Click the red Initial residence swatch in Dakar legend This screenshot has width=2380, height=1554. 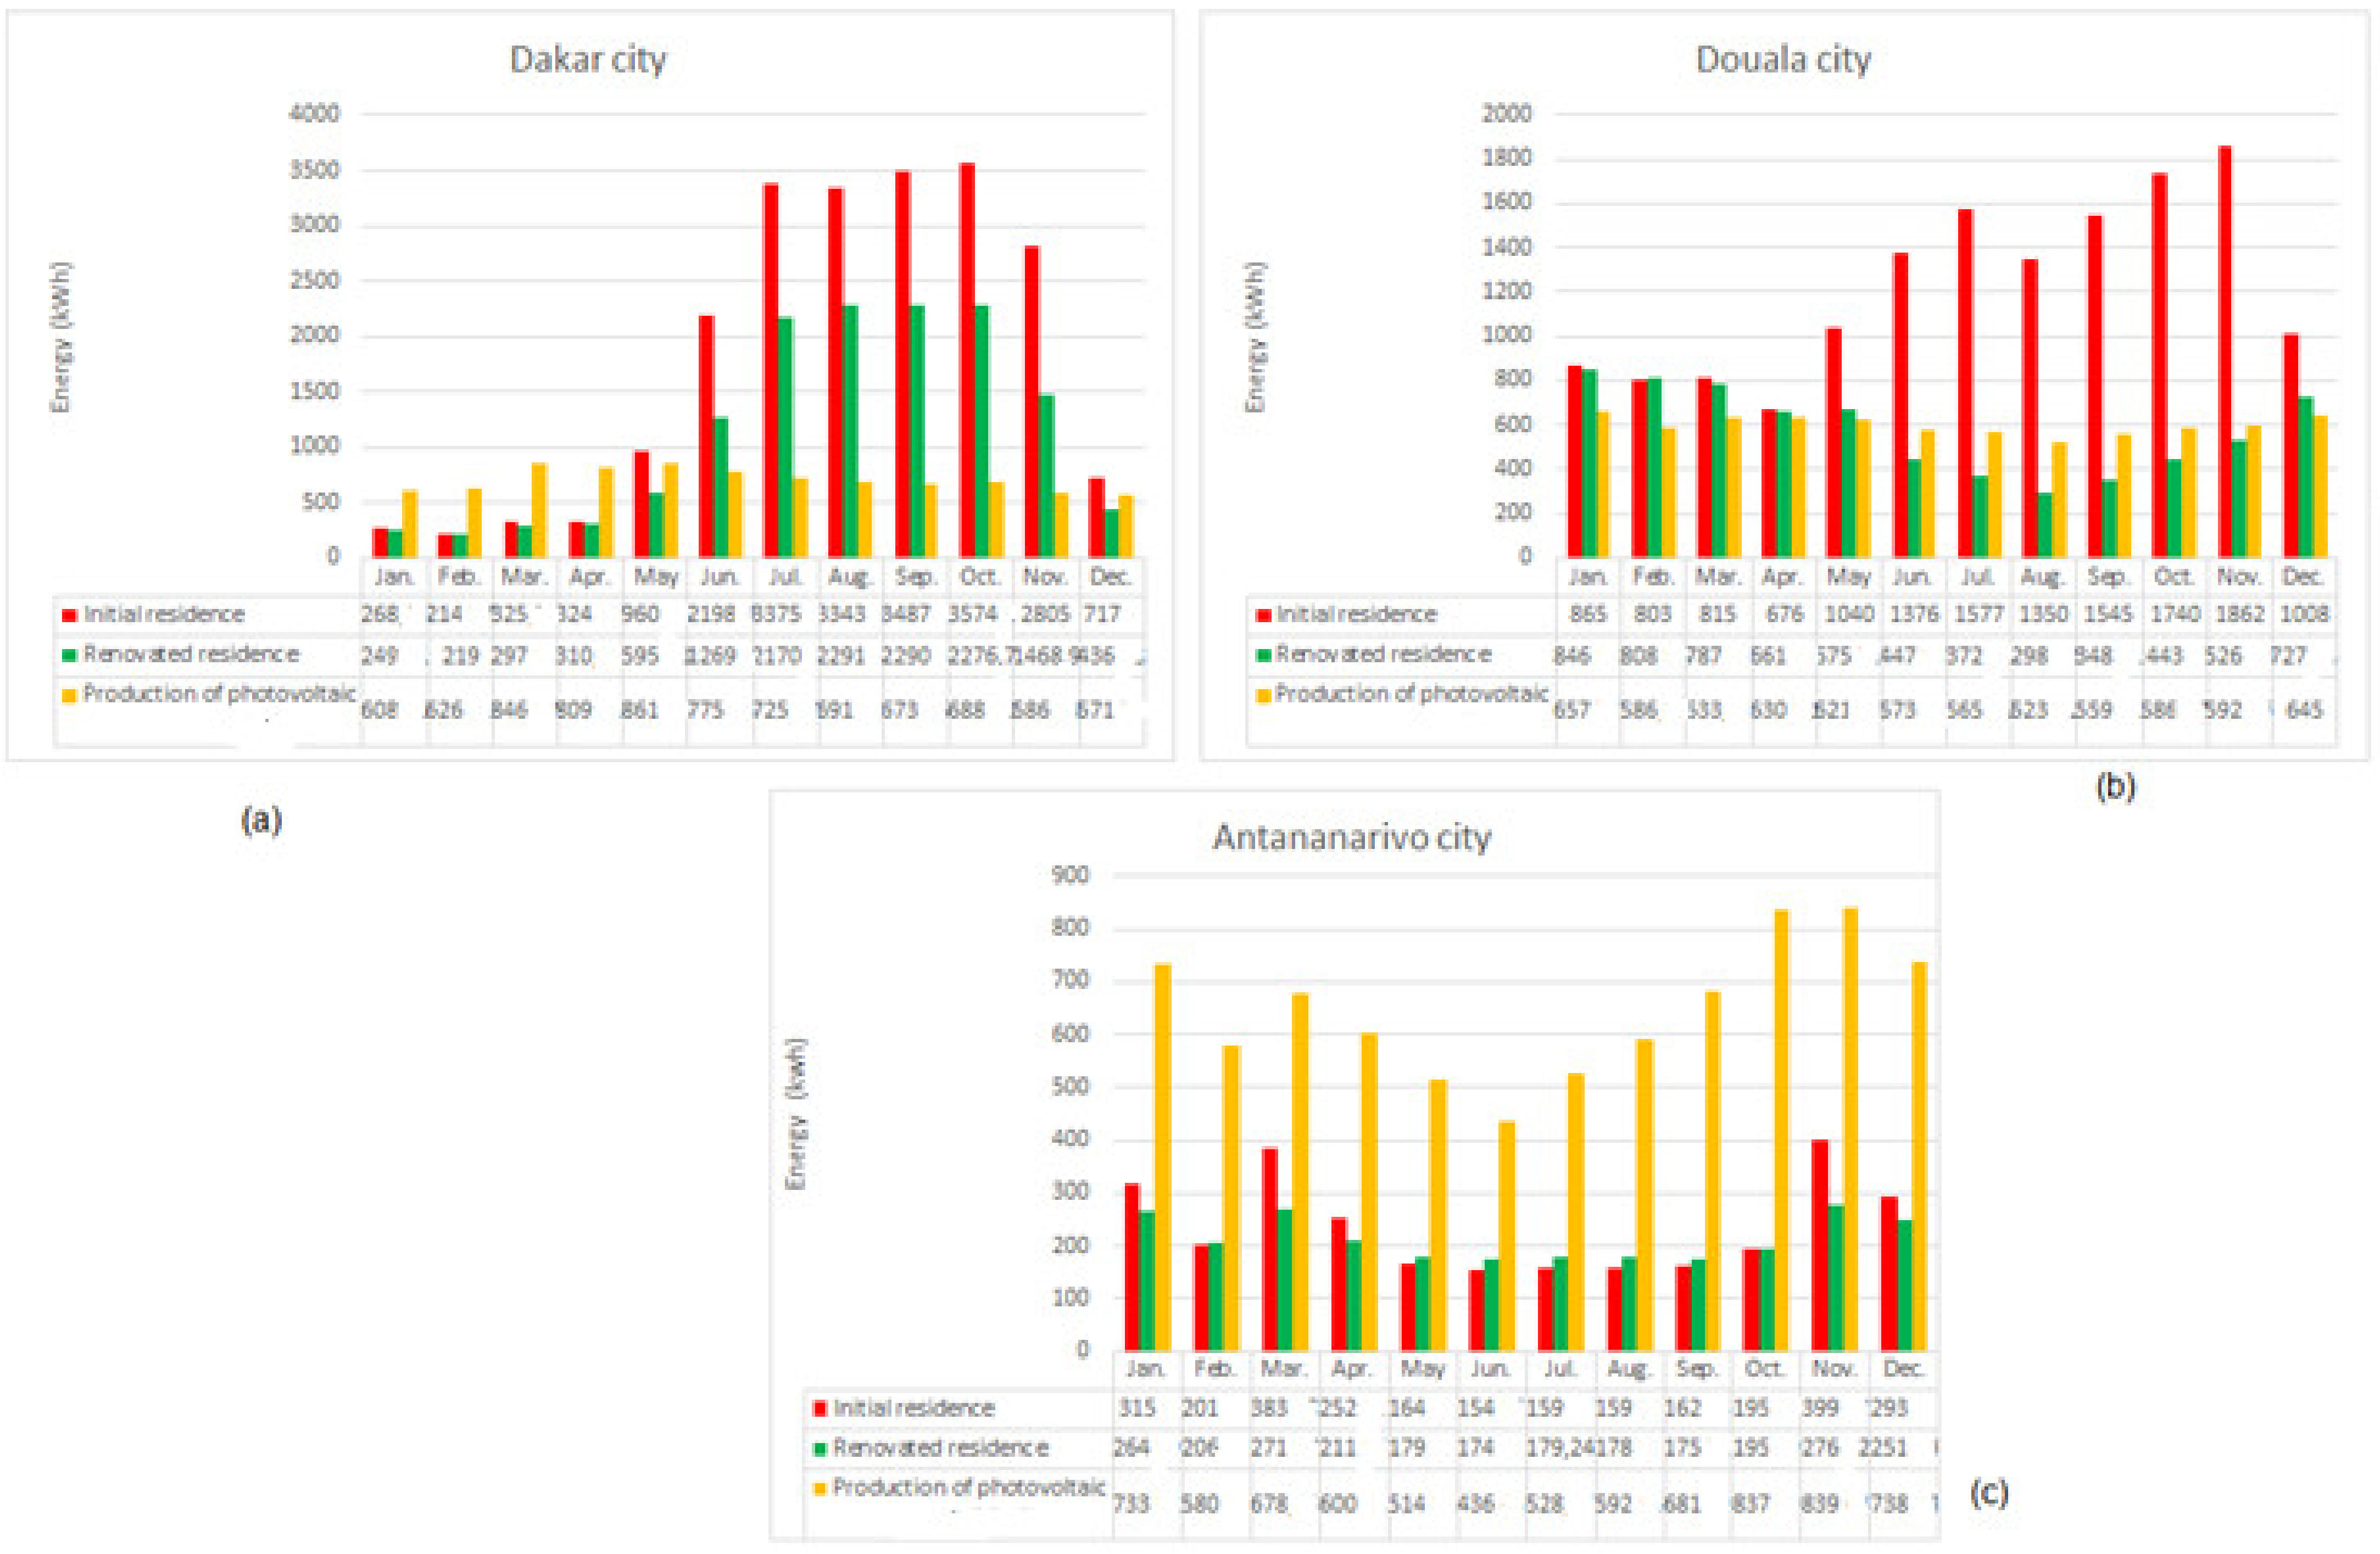tap(69, 615)
